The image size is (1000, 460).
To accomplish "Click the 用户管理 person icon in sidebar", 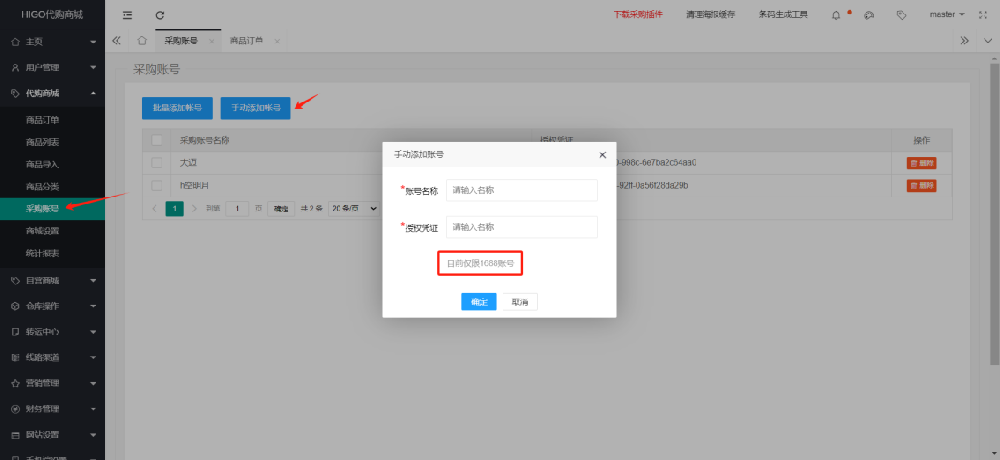I will coord(15,68).
